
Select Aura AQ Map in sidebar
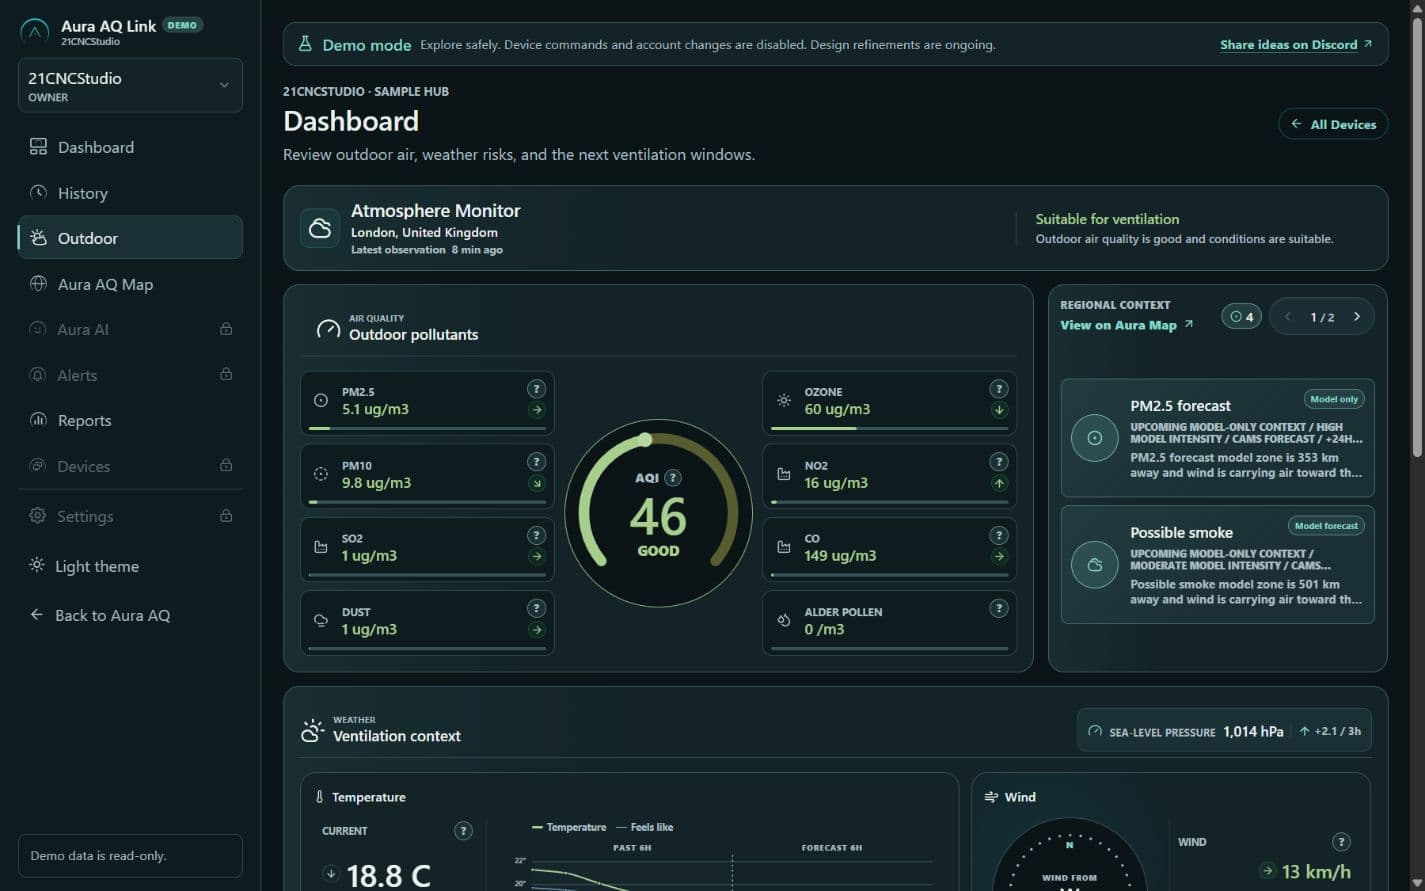pos(130,284)
